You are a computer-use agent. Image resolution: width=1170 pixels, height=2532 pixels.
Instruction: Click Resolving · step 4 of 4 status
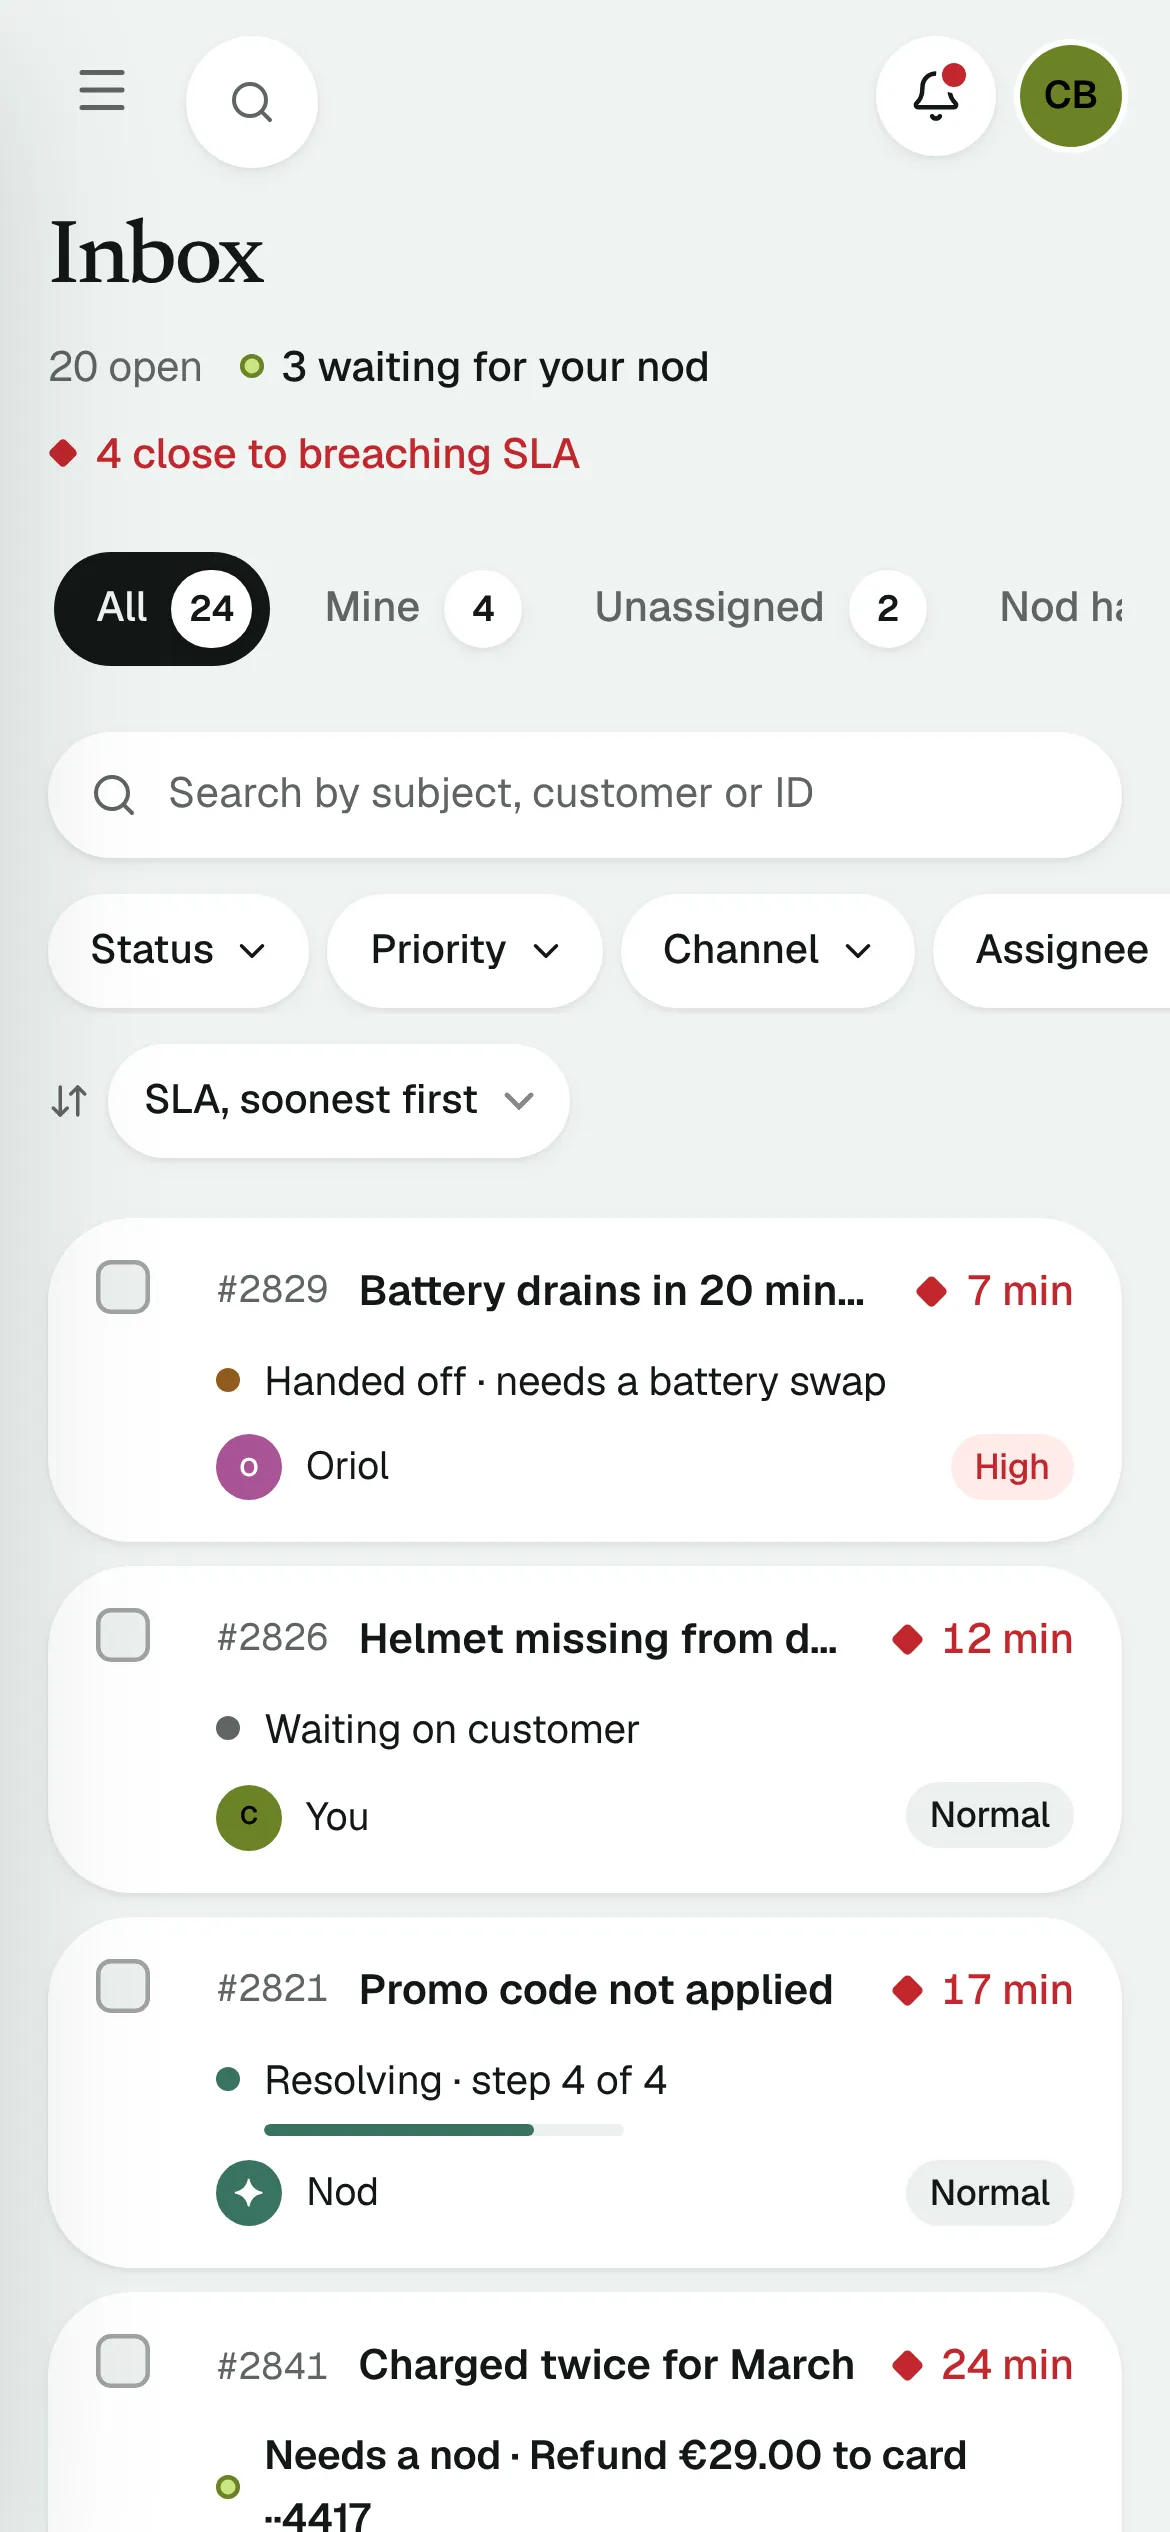click(466, 2081)
